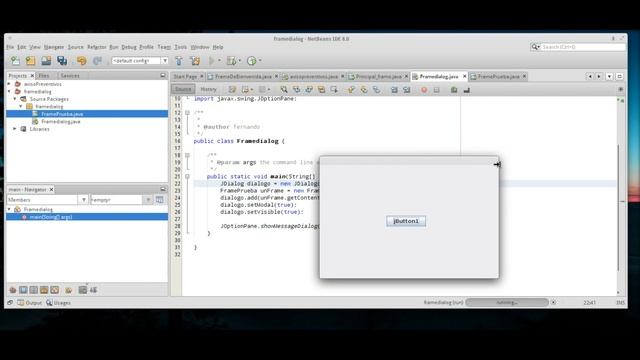Click the Undo toolbar icon
640x360 pixels.
(82, 61)
